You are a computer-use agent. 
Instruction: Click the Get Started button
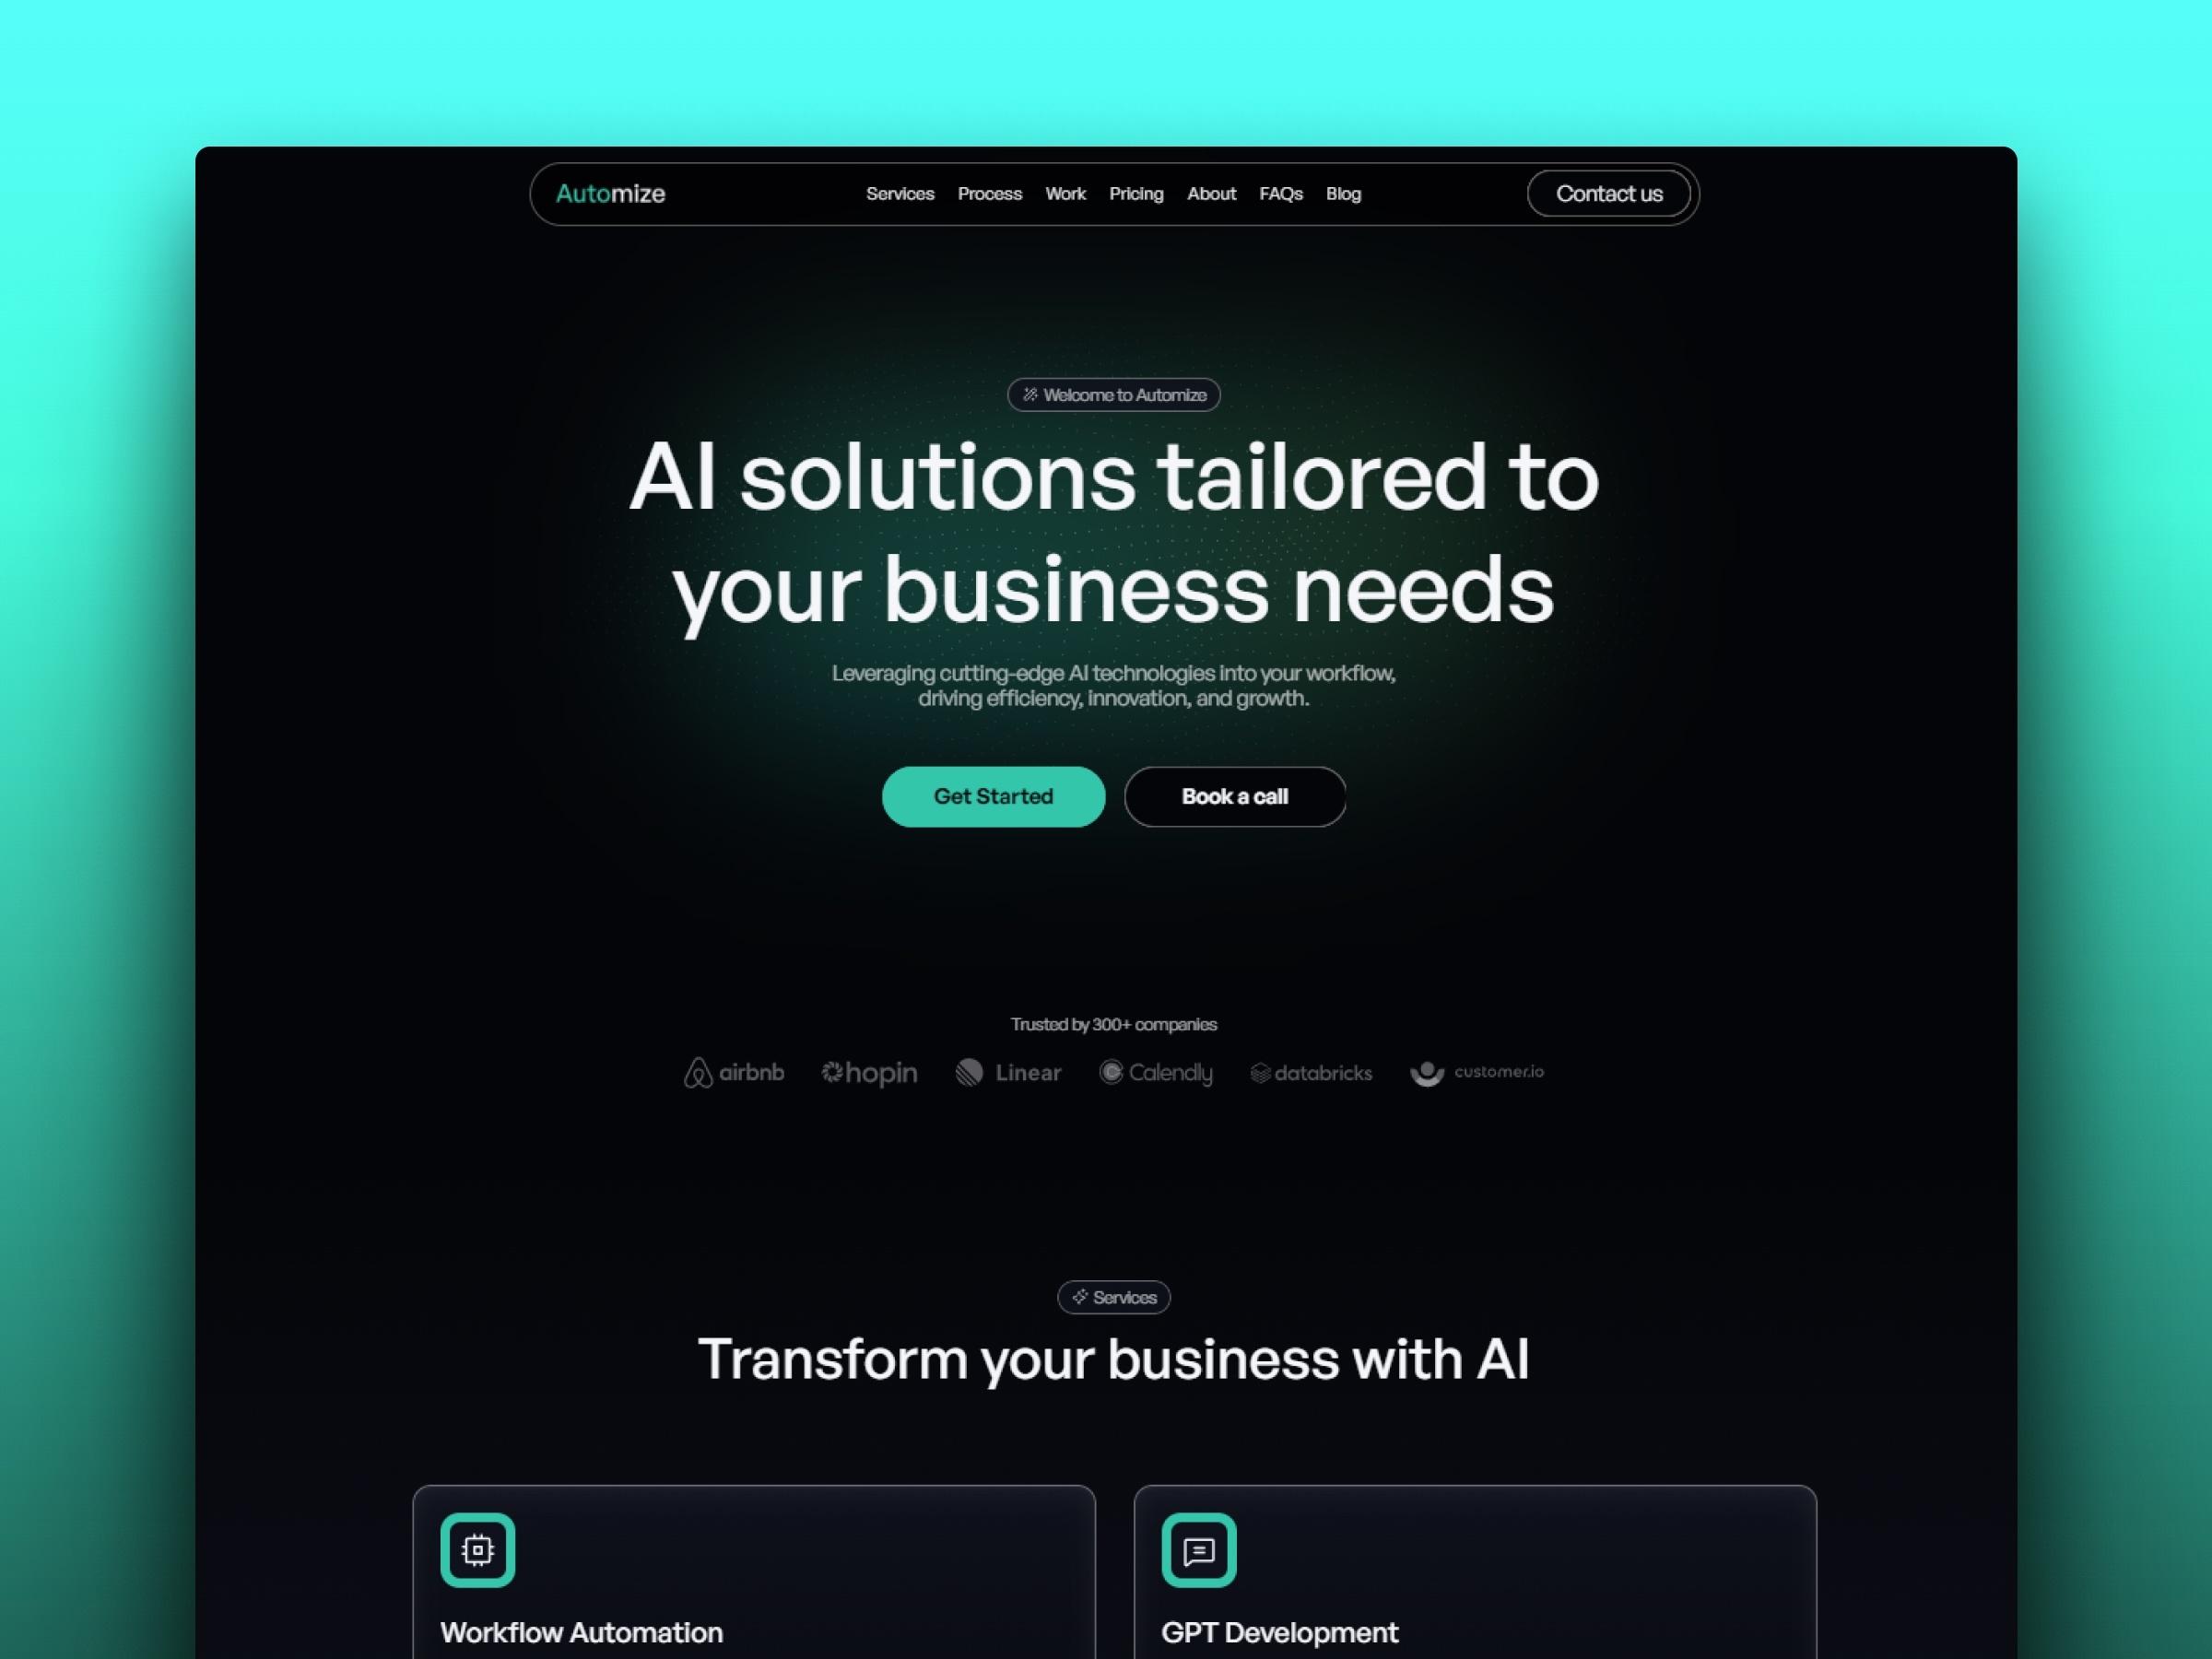(993, 794)
